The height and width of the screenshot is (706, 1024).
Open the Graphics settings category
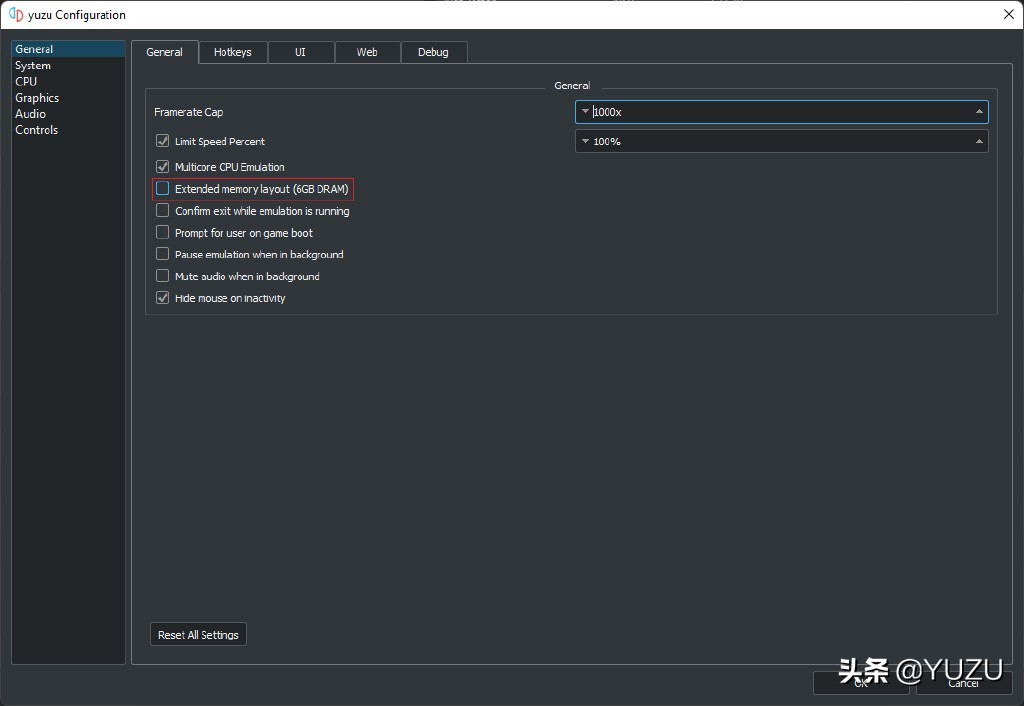click(68, 97)
